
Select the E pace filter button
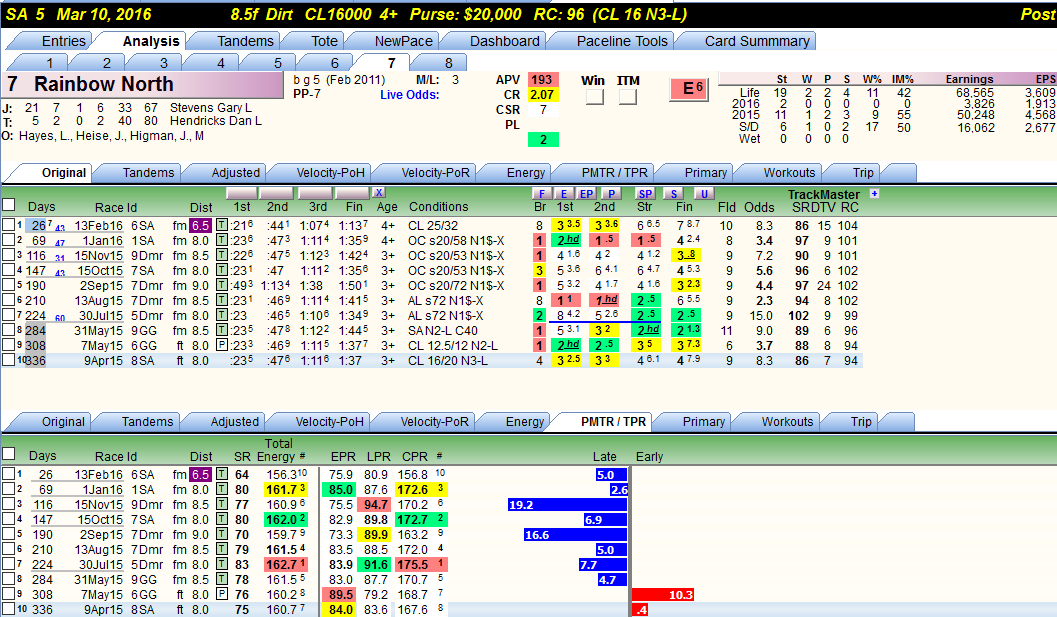(564, 194)
